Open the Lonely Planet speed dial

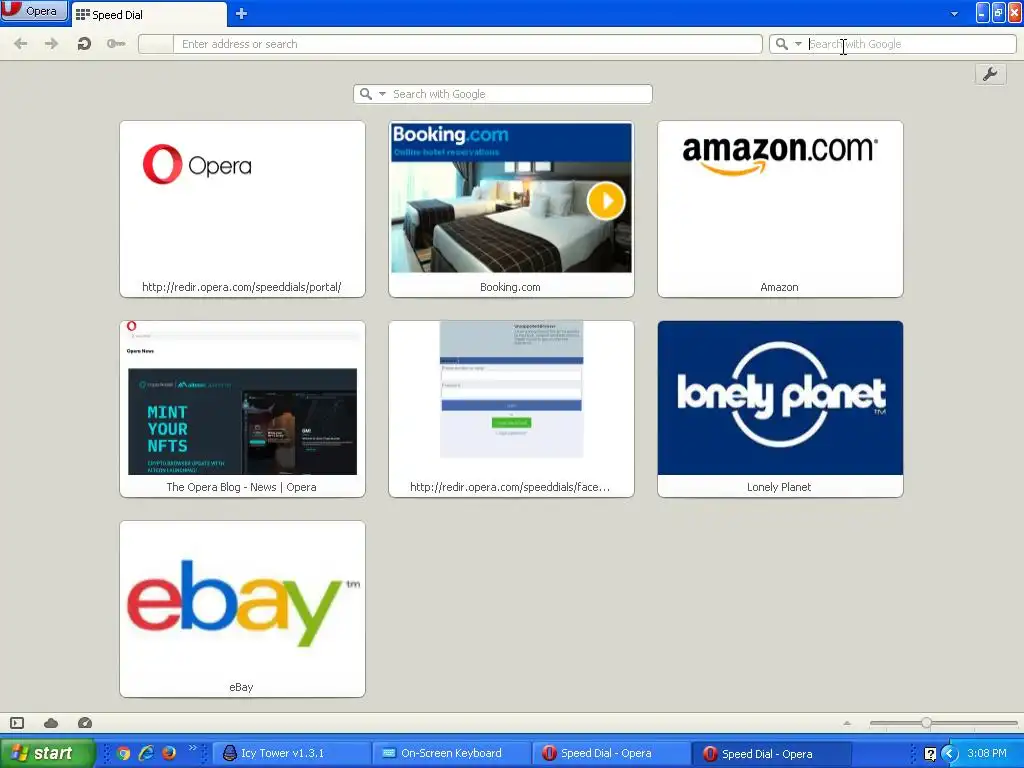click(780, 409)
